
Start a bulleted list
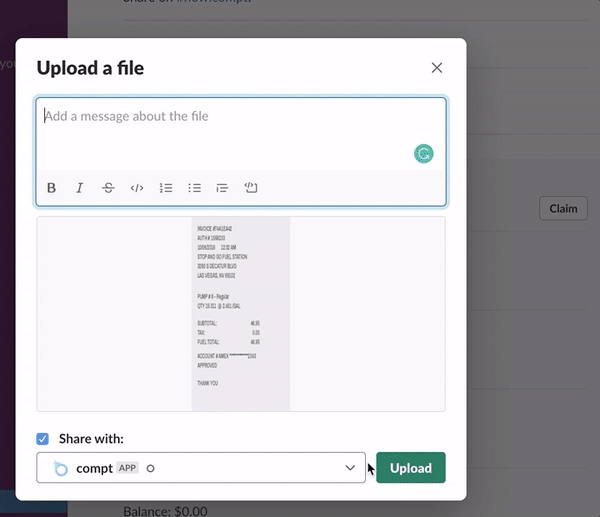(x=194, y=188)
